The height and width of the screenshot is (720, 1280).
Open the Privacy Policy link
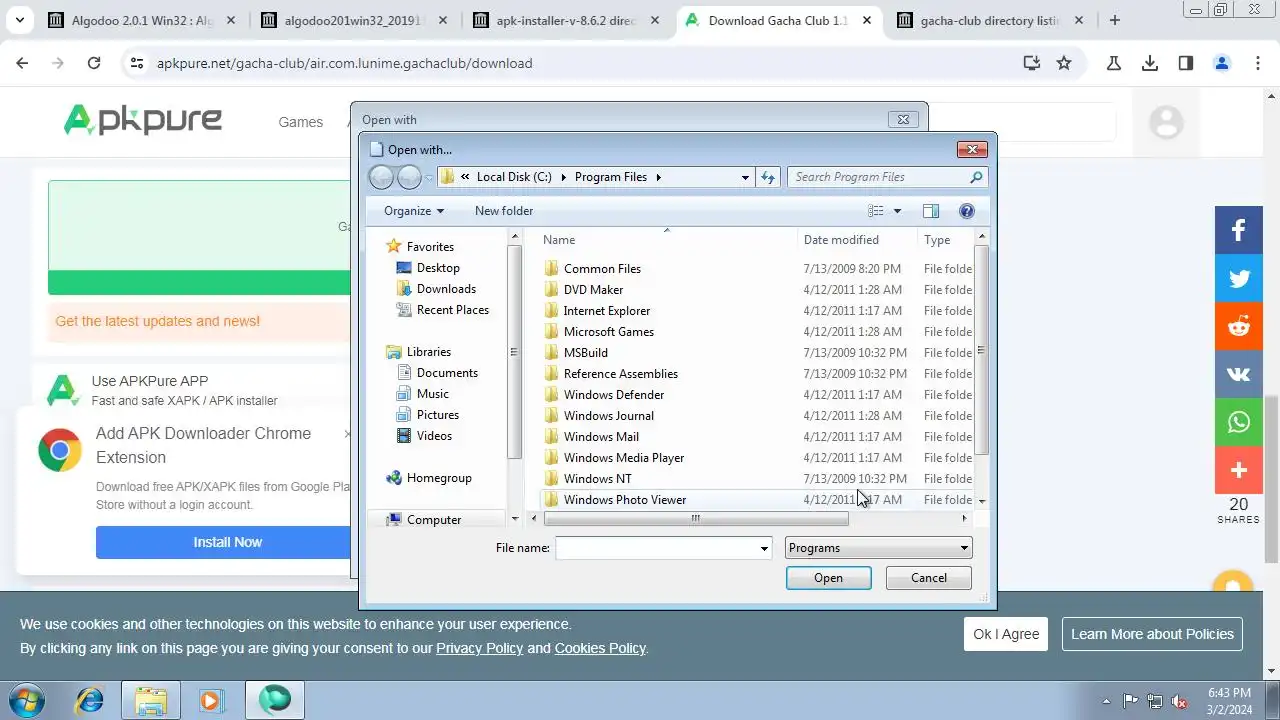(x=479, y=648)
